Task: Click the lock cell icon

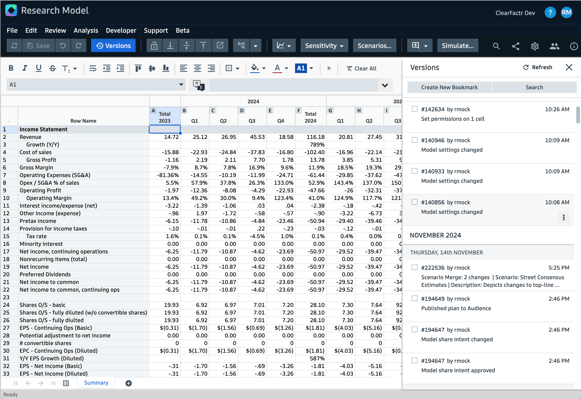Action: point(154,46)
